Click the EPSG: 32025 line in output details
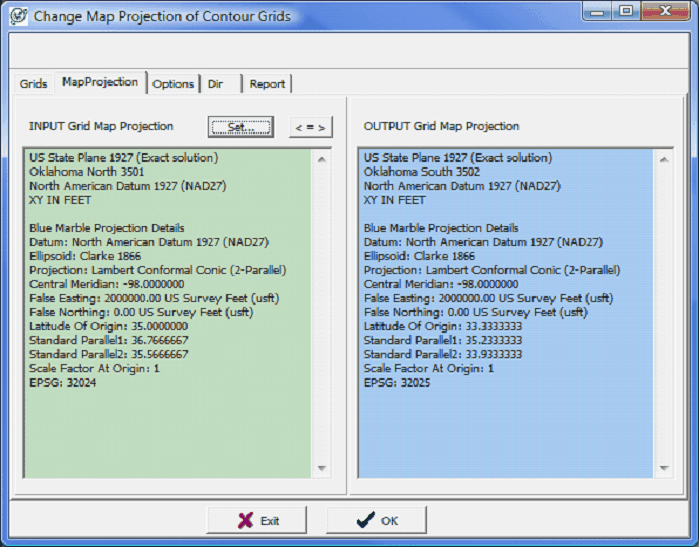The image size is (700, 548). click(398, 383)
